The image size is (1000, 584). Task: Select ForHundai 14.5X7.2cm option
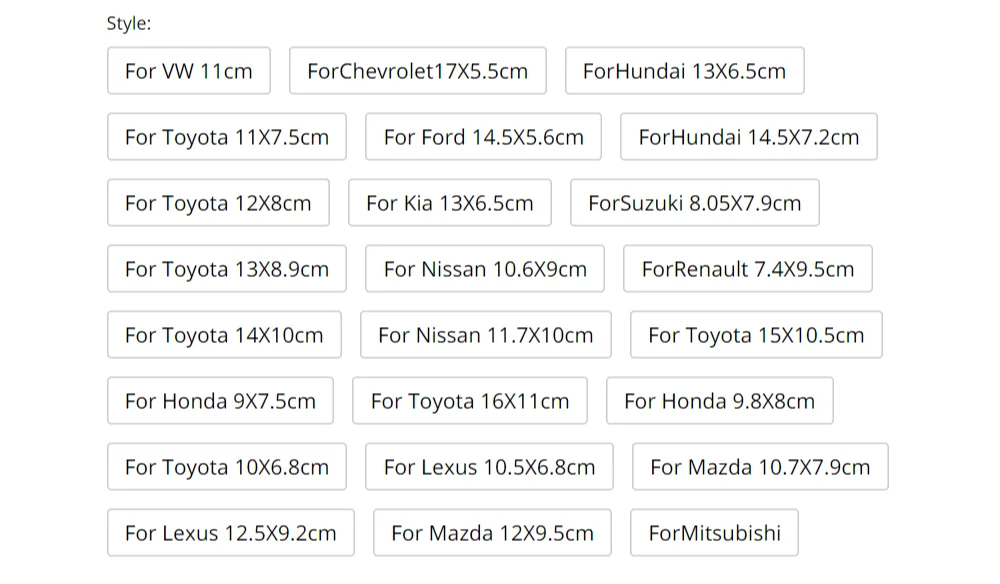749,137
